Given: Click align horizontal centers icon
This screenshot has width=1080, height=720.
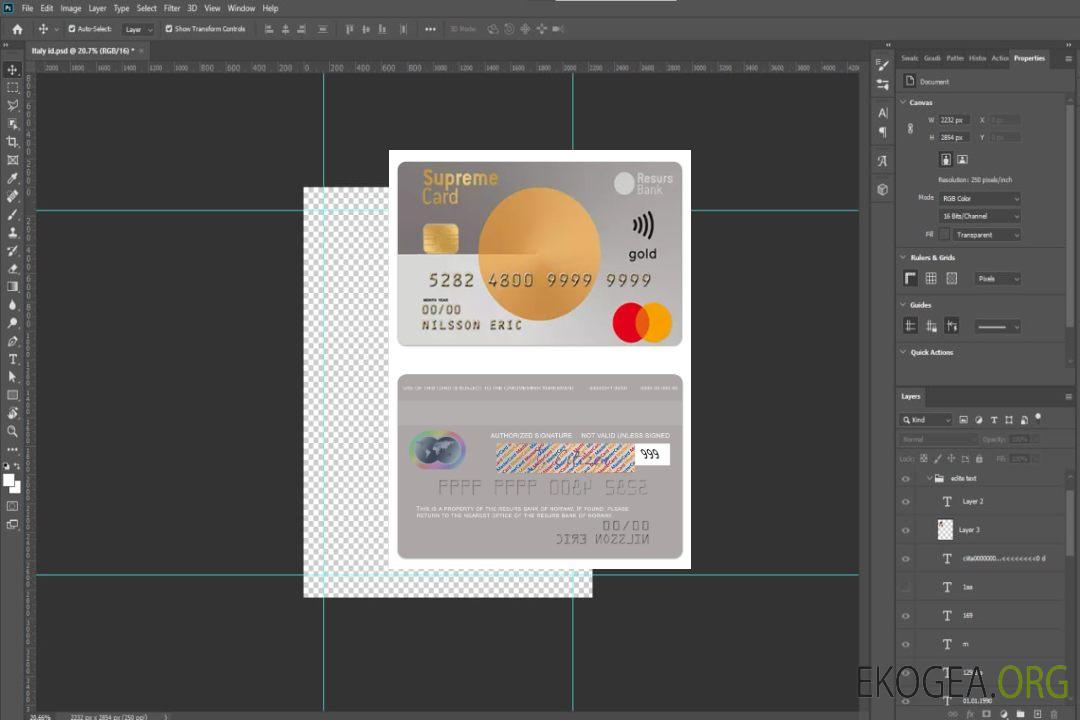Looking at the screenshot, I should pyautogui.click(x=285, y=29).
